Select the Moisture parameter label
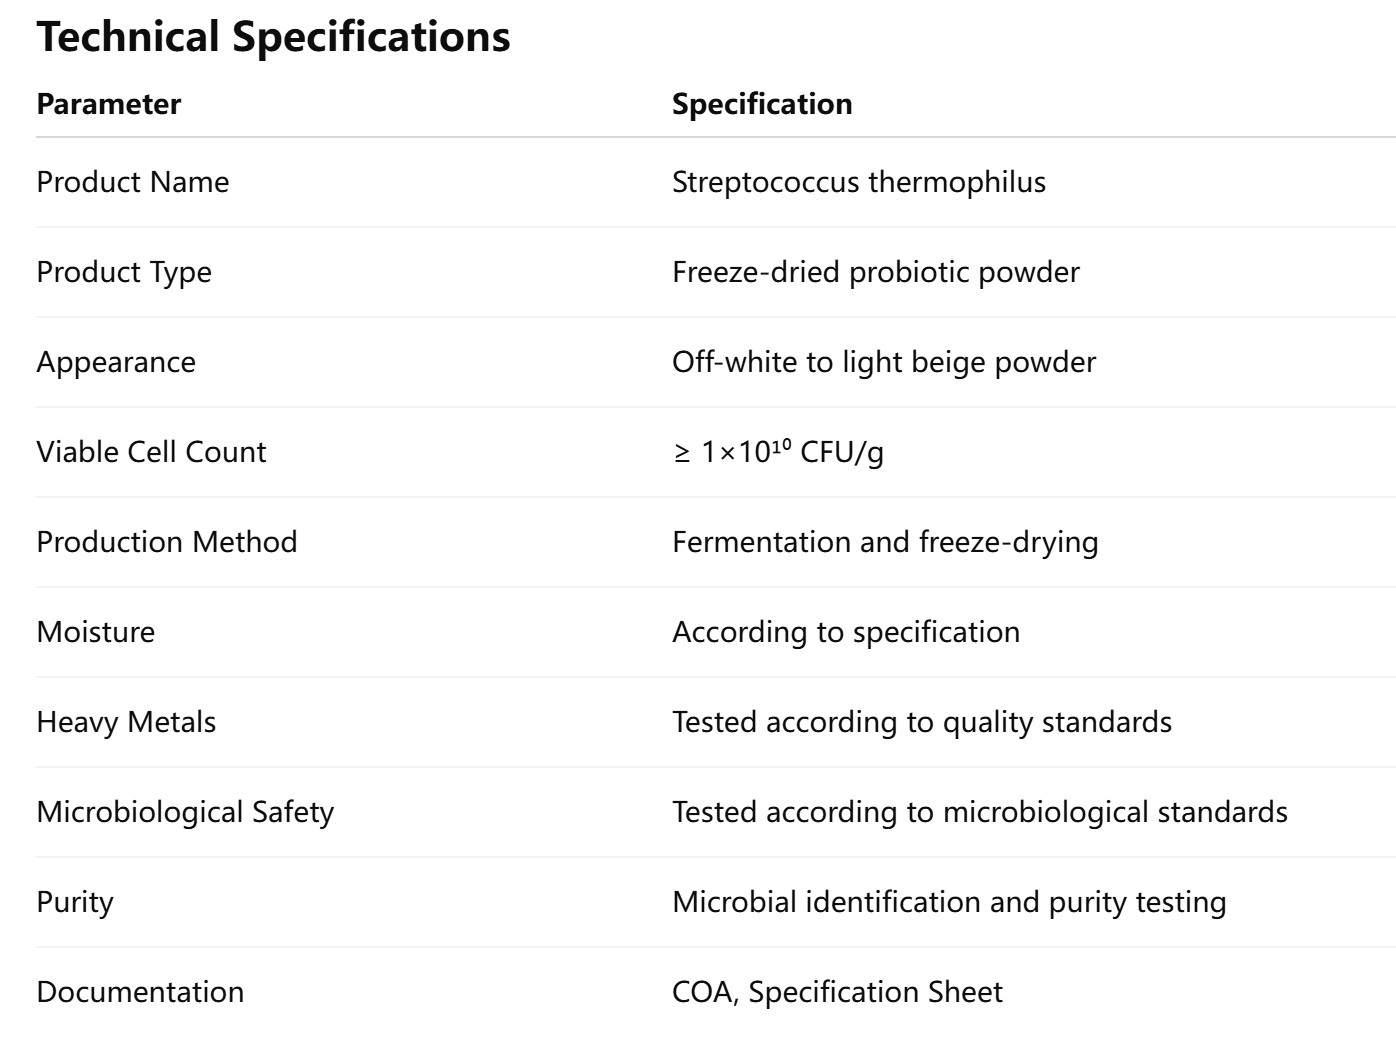 [96, 632]
